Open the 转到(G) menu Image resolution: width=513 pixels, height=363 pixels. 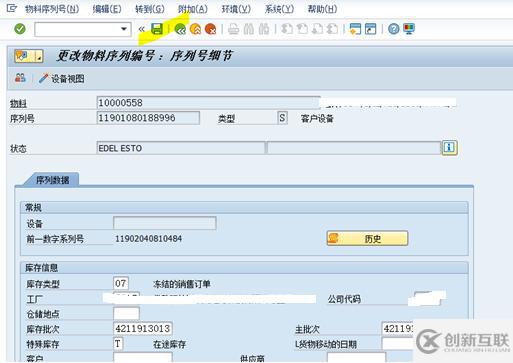150,9
